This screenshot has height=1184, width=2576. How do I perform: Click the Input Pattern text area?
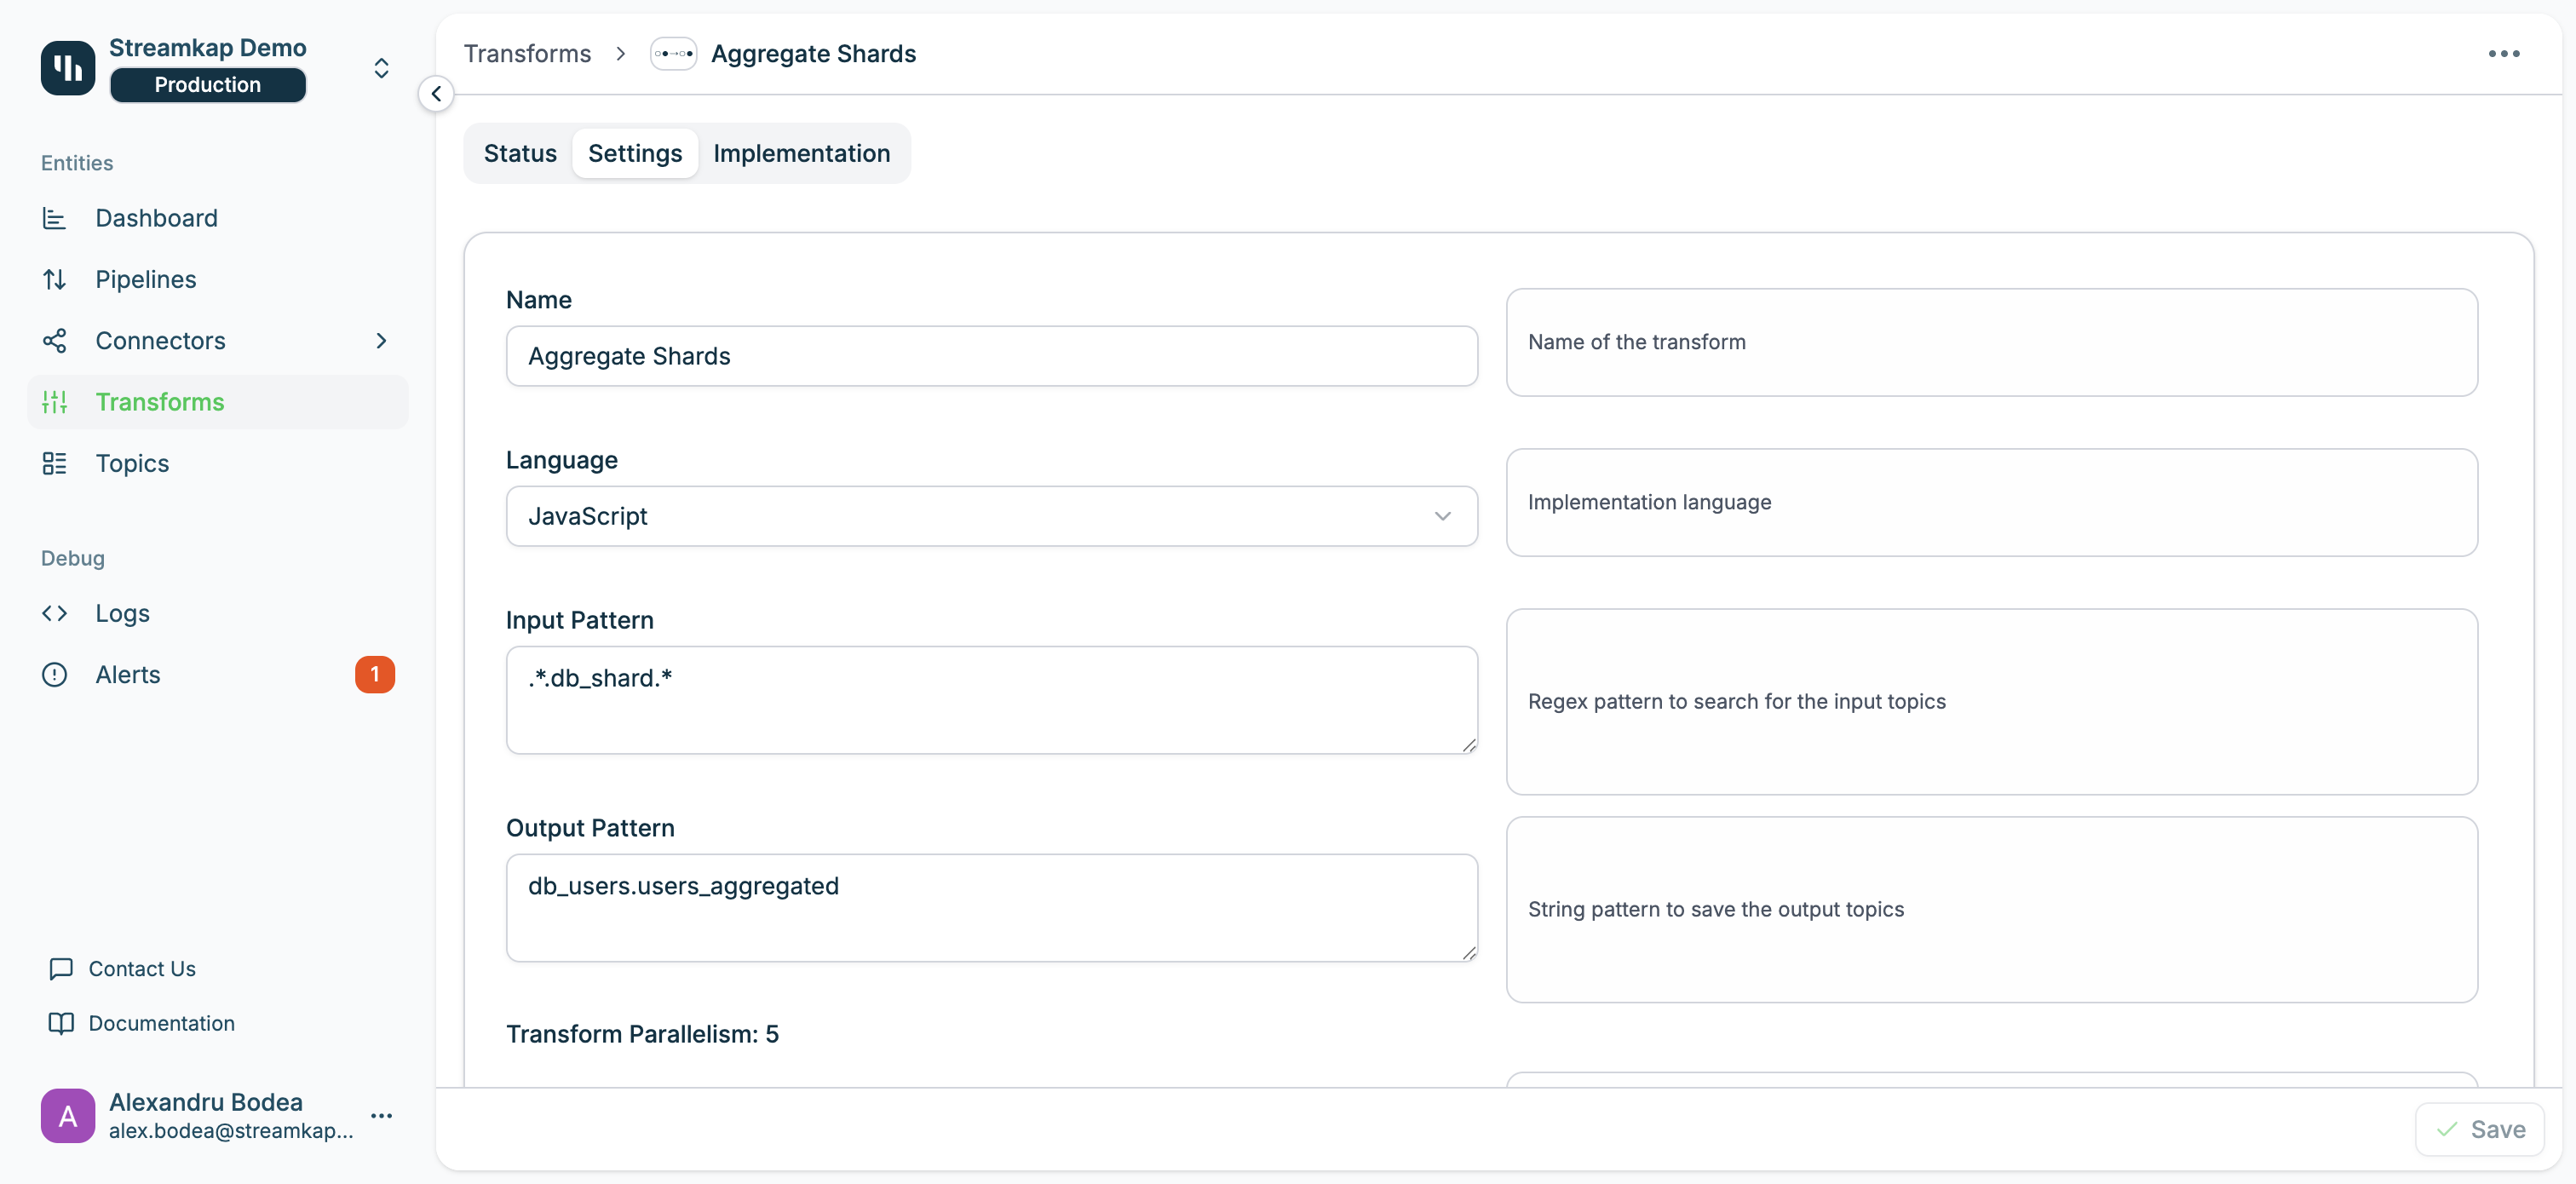click(990, 700)
